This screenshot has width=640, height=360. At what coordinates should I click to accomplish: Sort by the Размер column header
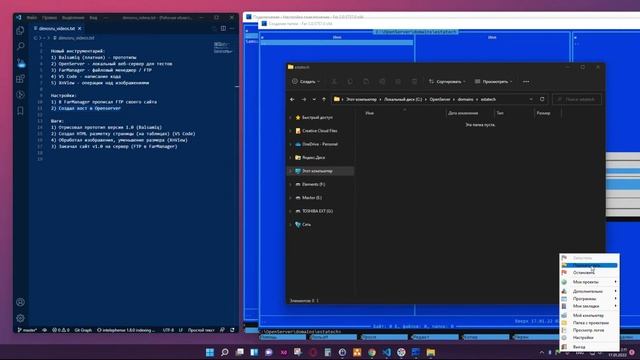pyautogui.click(x=543, y=113)
